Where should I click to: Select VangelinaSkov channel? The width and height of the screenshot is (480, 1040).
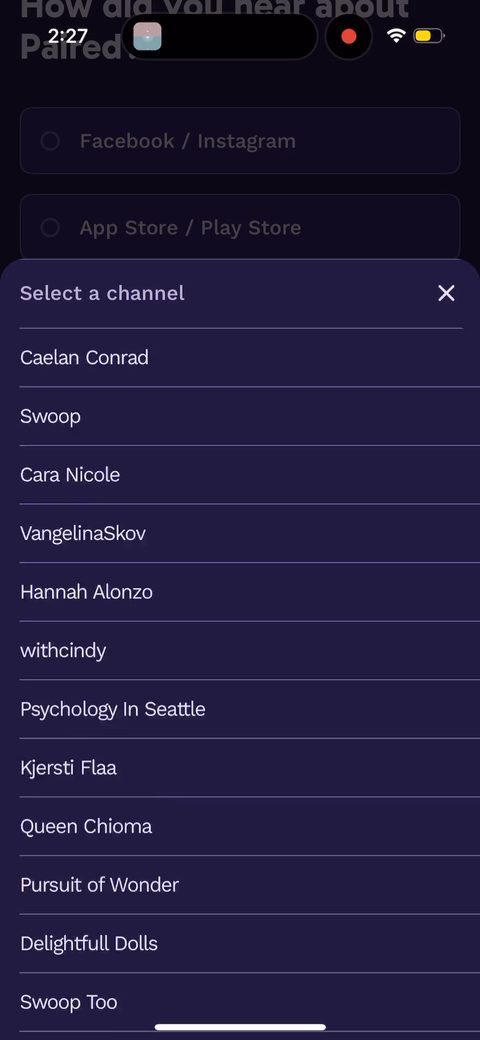click(241, 533)
